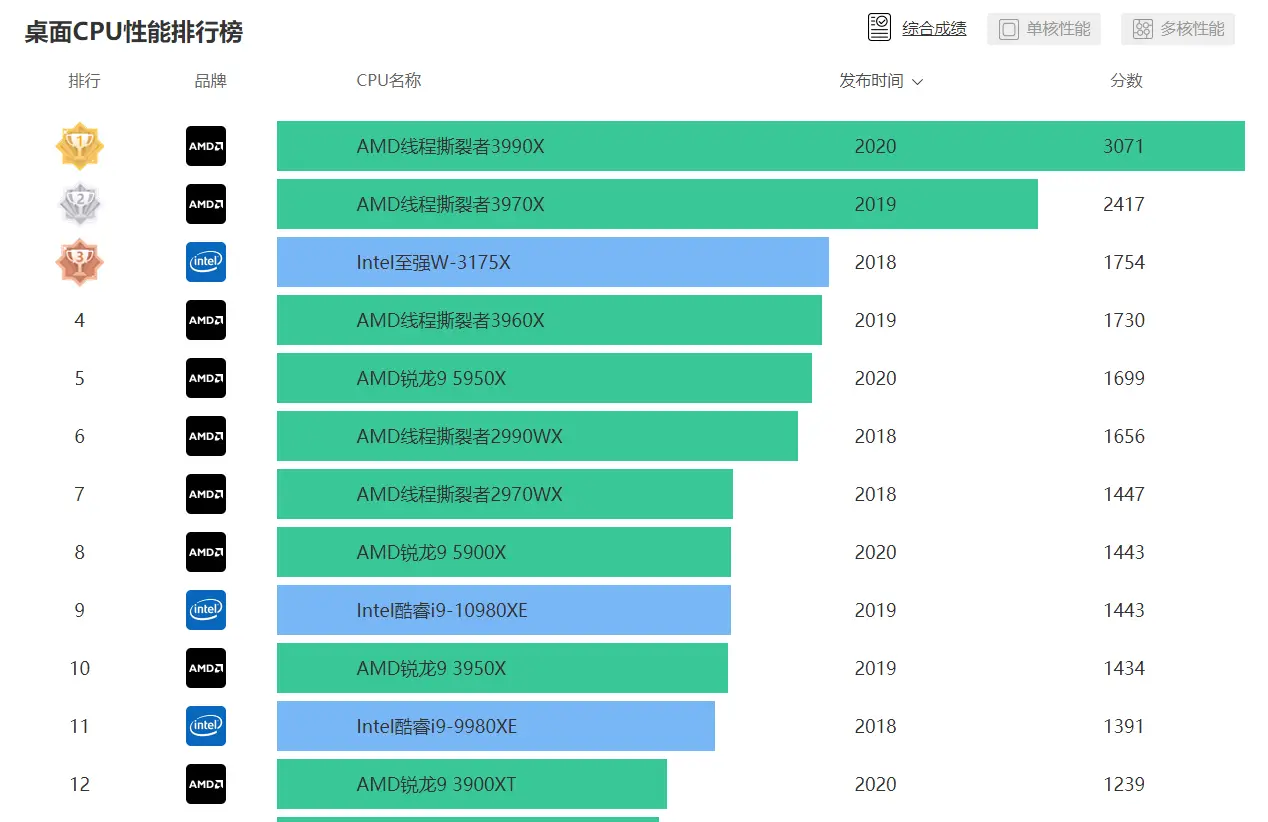Click the 排行 column header
The image size is (1268, 822).
(x=84, y=81)
